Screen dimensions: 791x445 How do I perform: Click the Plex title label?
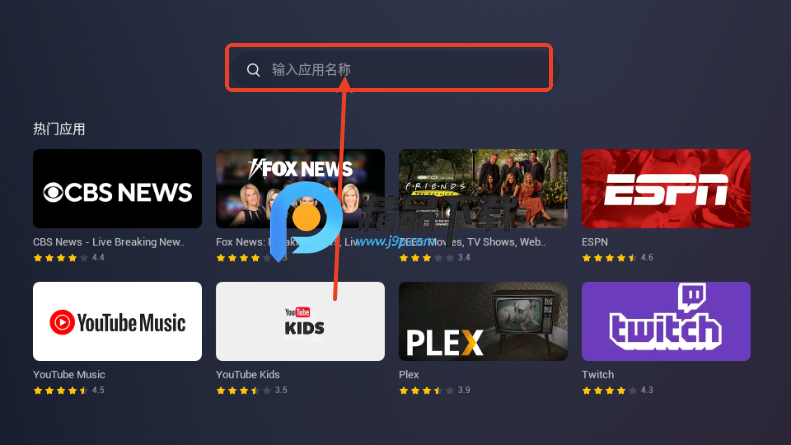click(x=409, y=375)
